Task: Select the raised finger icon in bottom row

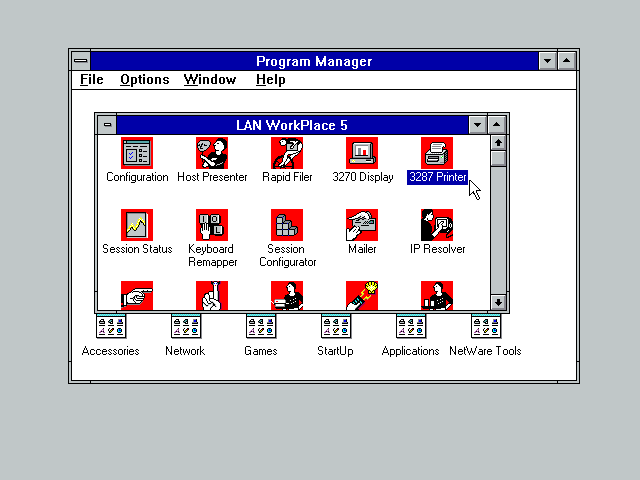Action: (212, 296)
